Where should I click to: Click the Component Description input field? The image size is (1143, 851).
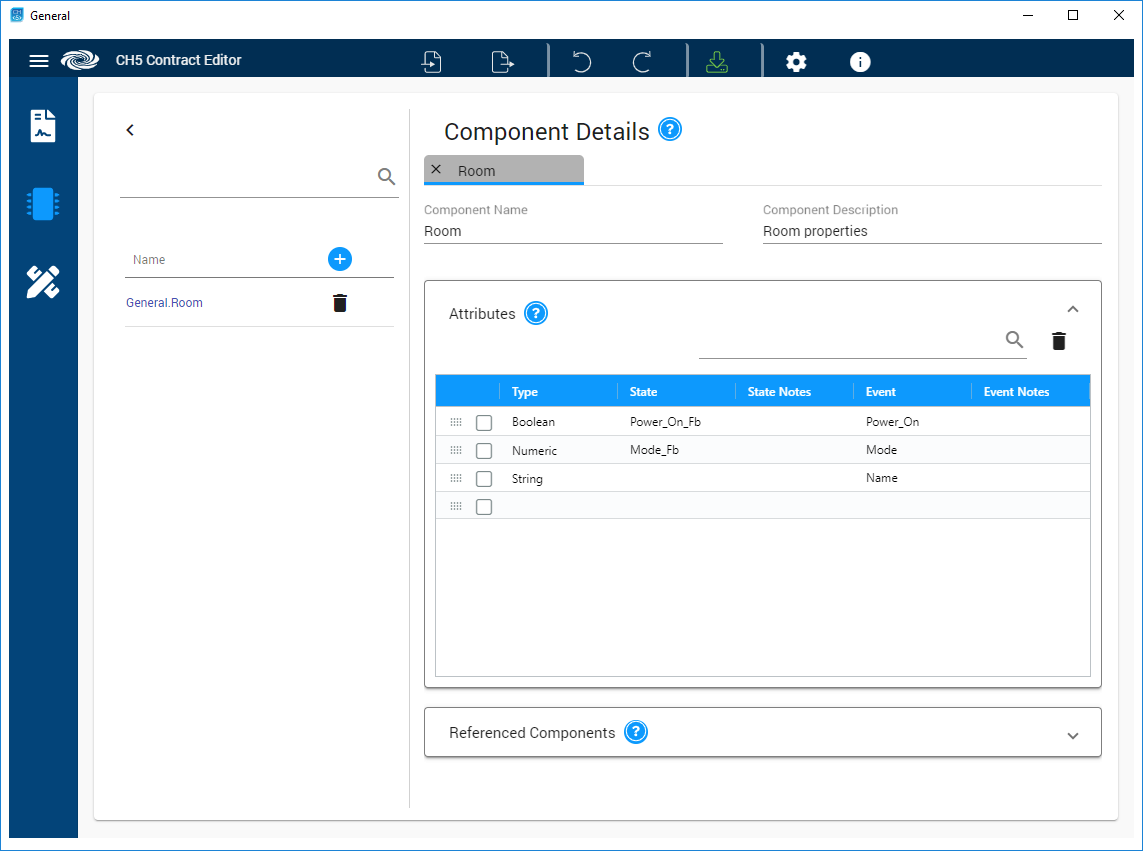click(931, 231)
